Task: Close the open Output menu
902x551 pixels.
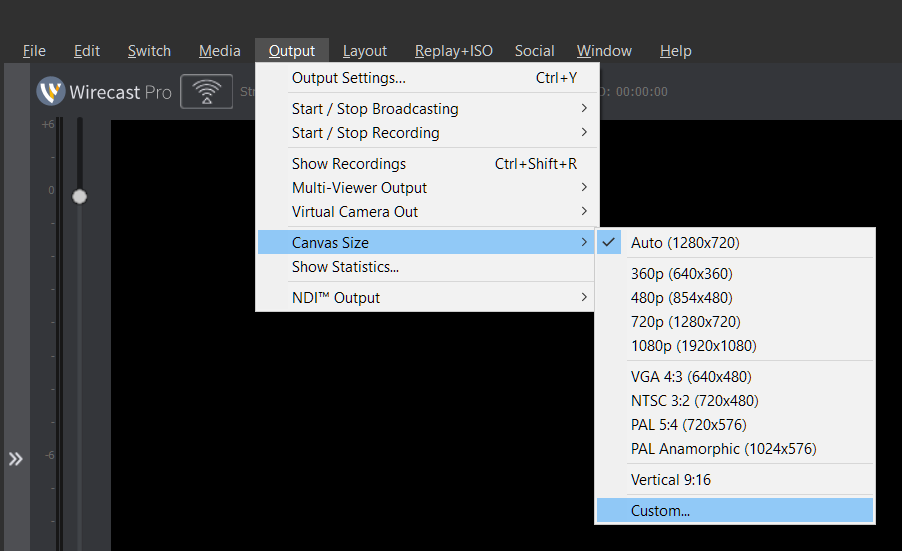Action: click(292, 51)
